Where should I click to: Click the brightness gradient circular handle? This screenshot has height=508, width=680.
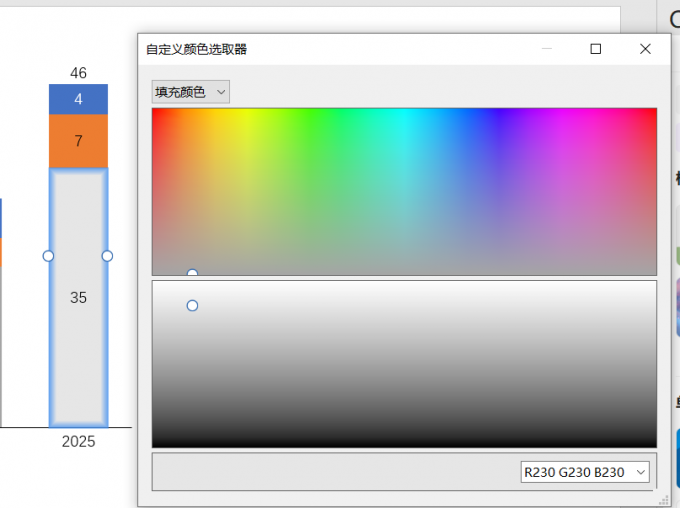192,305
